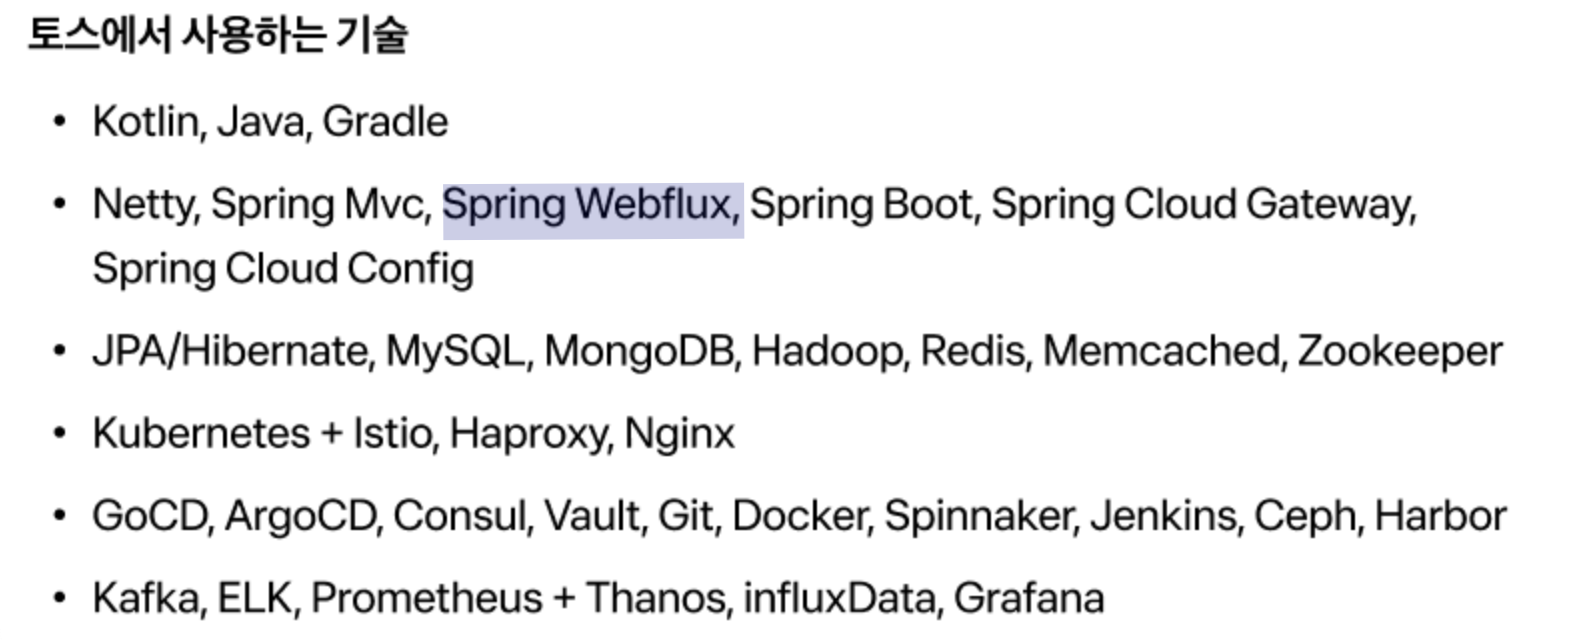This screenshot has width=1576, height=640.
Task: Click the word 'MongoDB'
Action: (640, 351)
